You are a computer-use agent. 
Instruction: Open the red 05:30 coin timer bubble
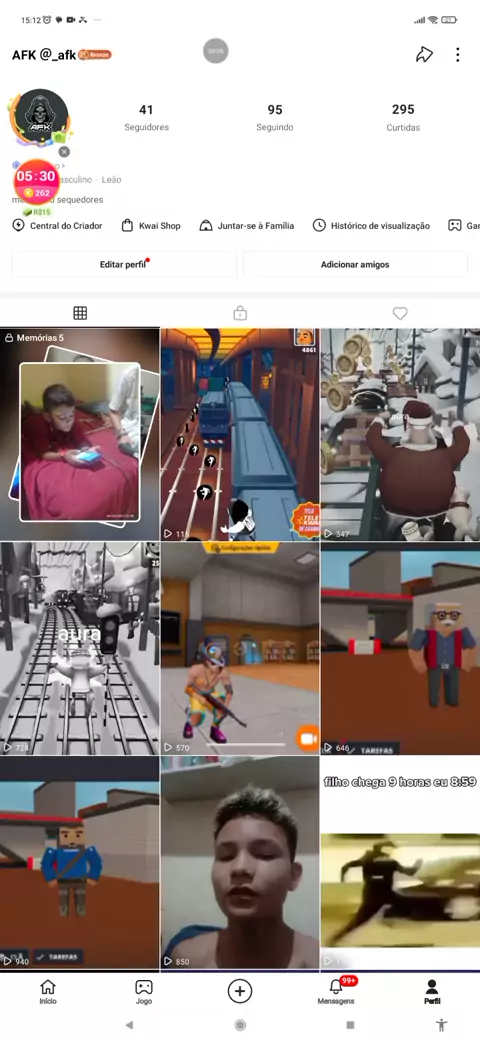[36, 182]
